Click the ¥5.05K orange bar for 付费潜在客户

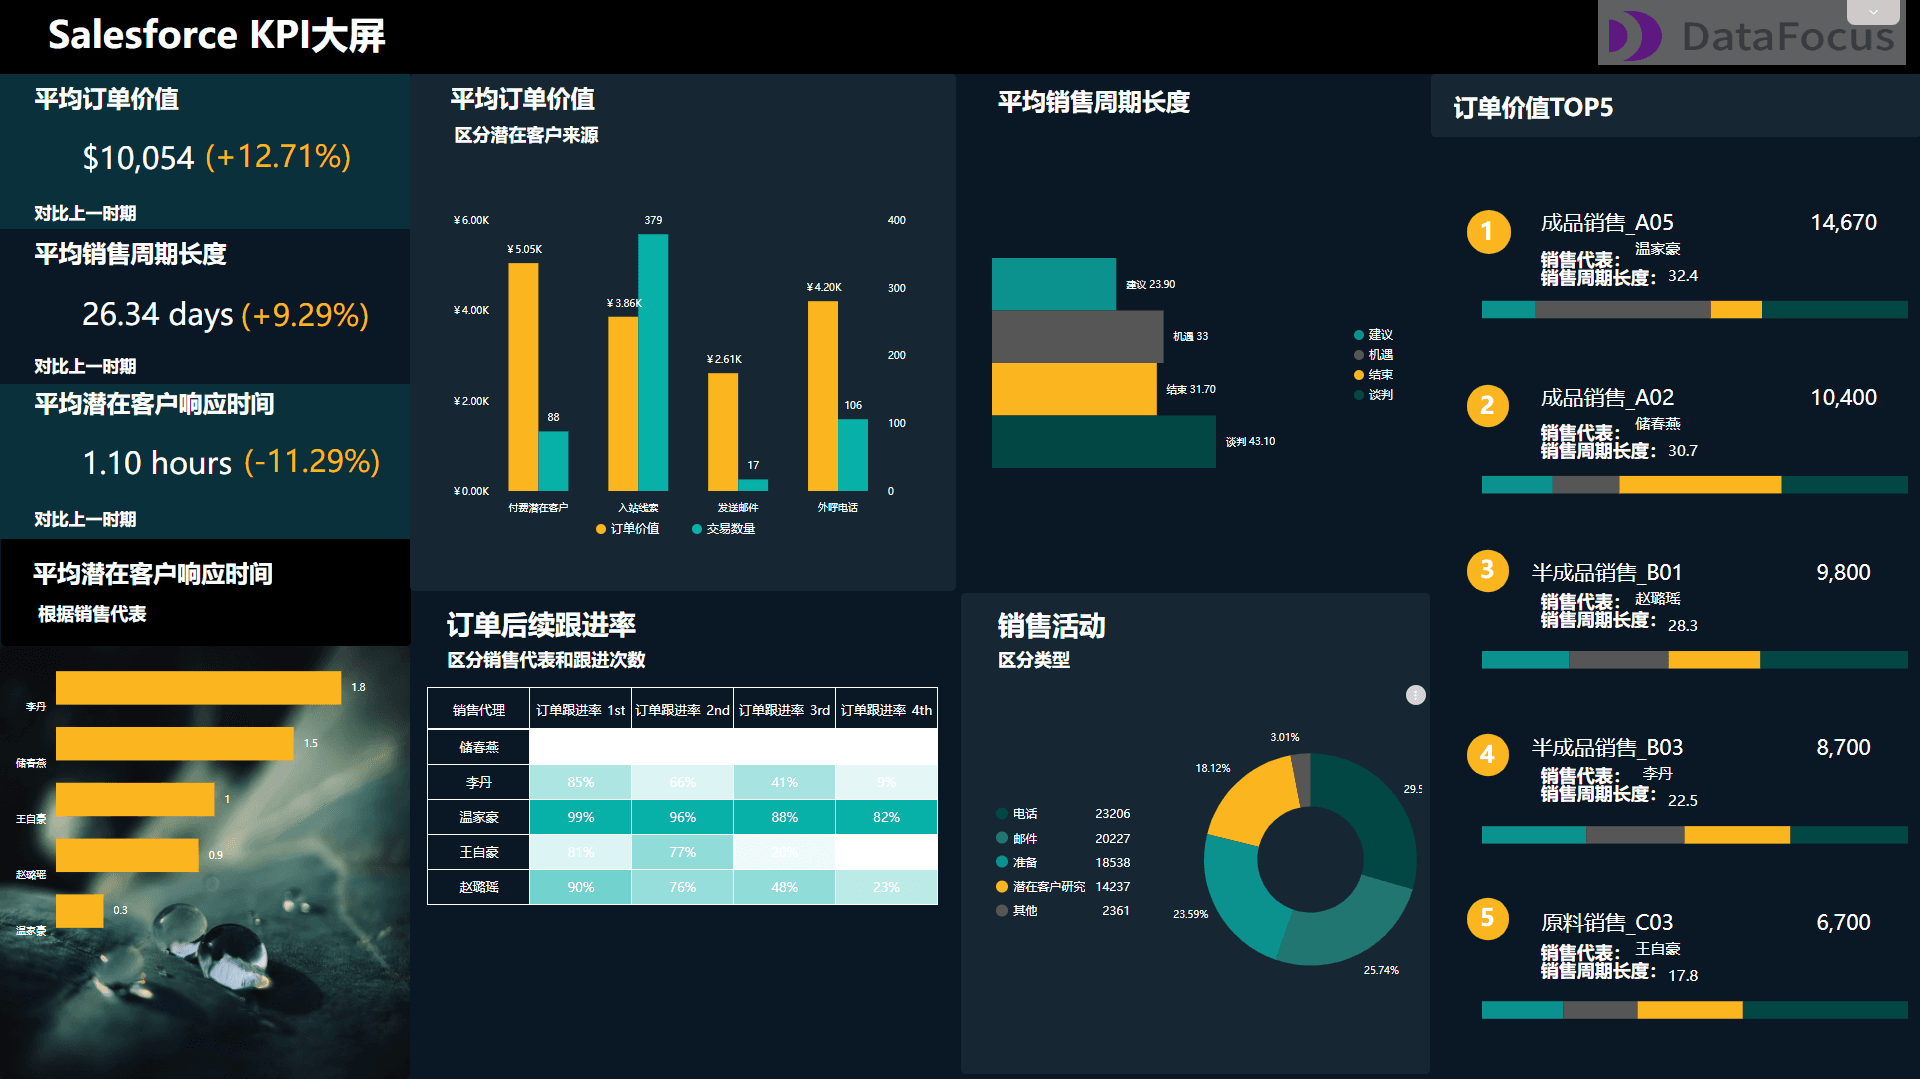(x=523, y=377)
